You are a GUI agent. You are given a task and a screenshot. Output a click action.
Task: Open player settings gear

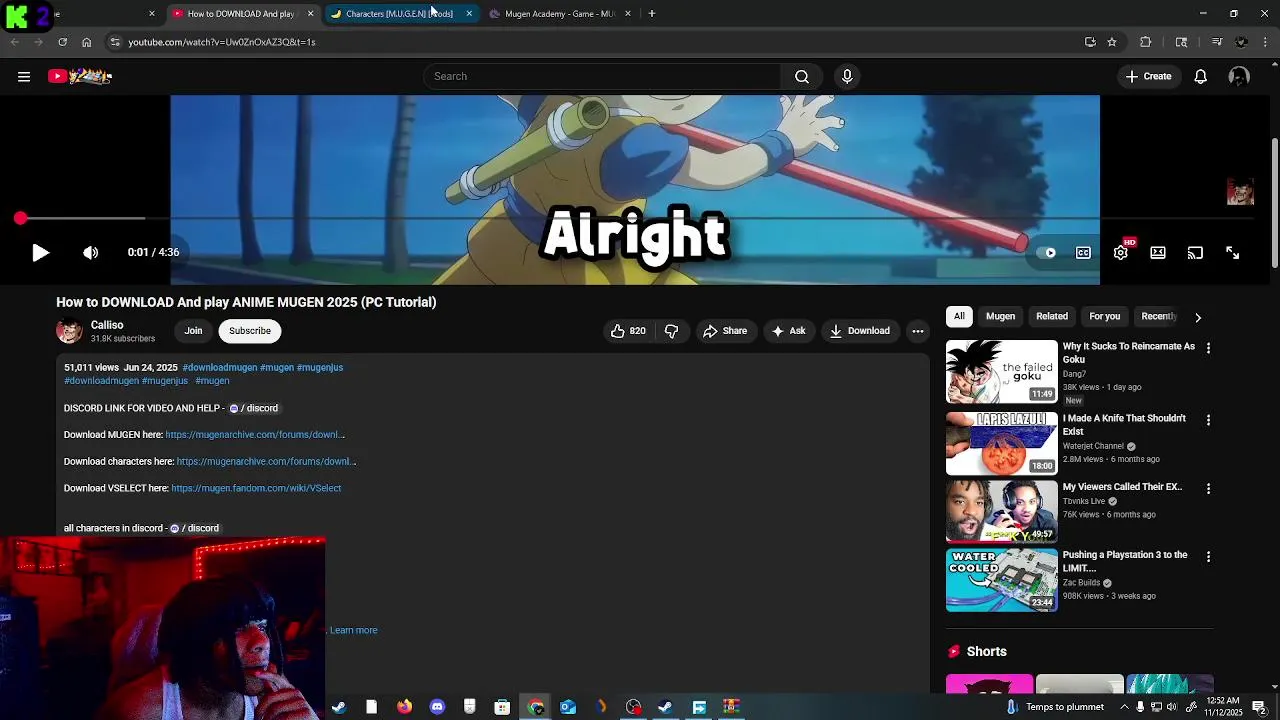pos(1121,253)
